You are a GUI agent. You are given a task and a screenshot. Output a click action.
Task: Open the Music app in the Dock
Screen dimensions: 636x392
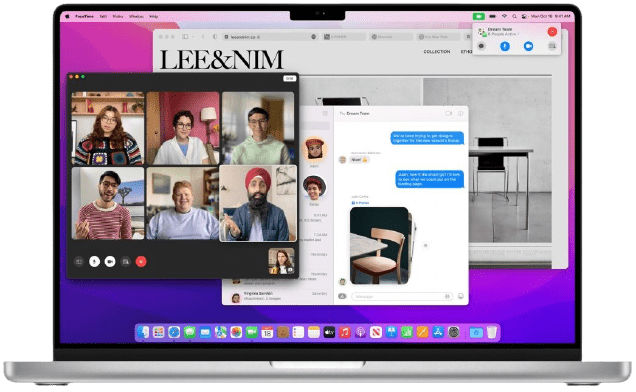(344, 333)
